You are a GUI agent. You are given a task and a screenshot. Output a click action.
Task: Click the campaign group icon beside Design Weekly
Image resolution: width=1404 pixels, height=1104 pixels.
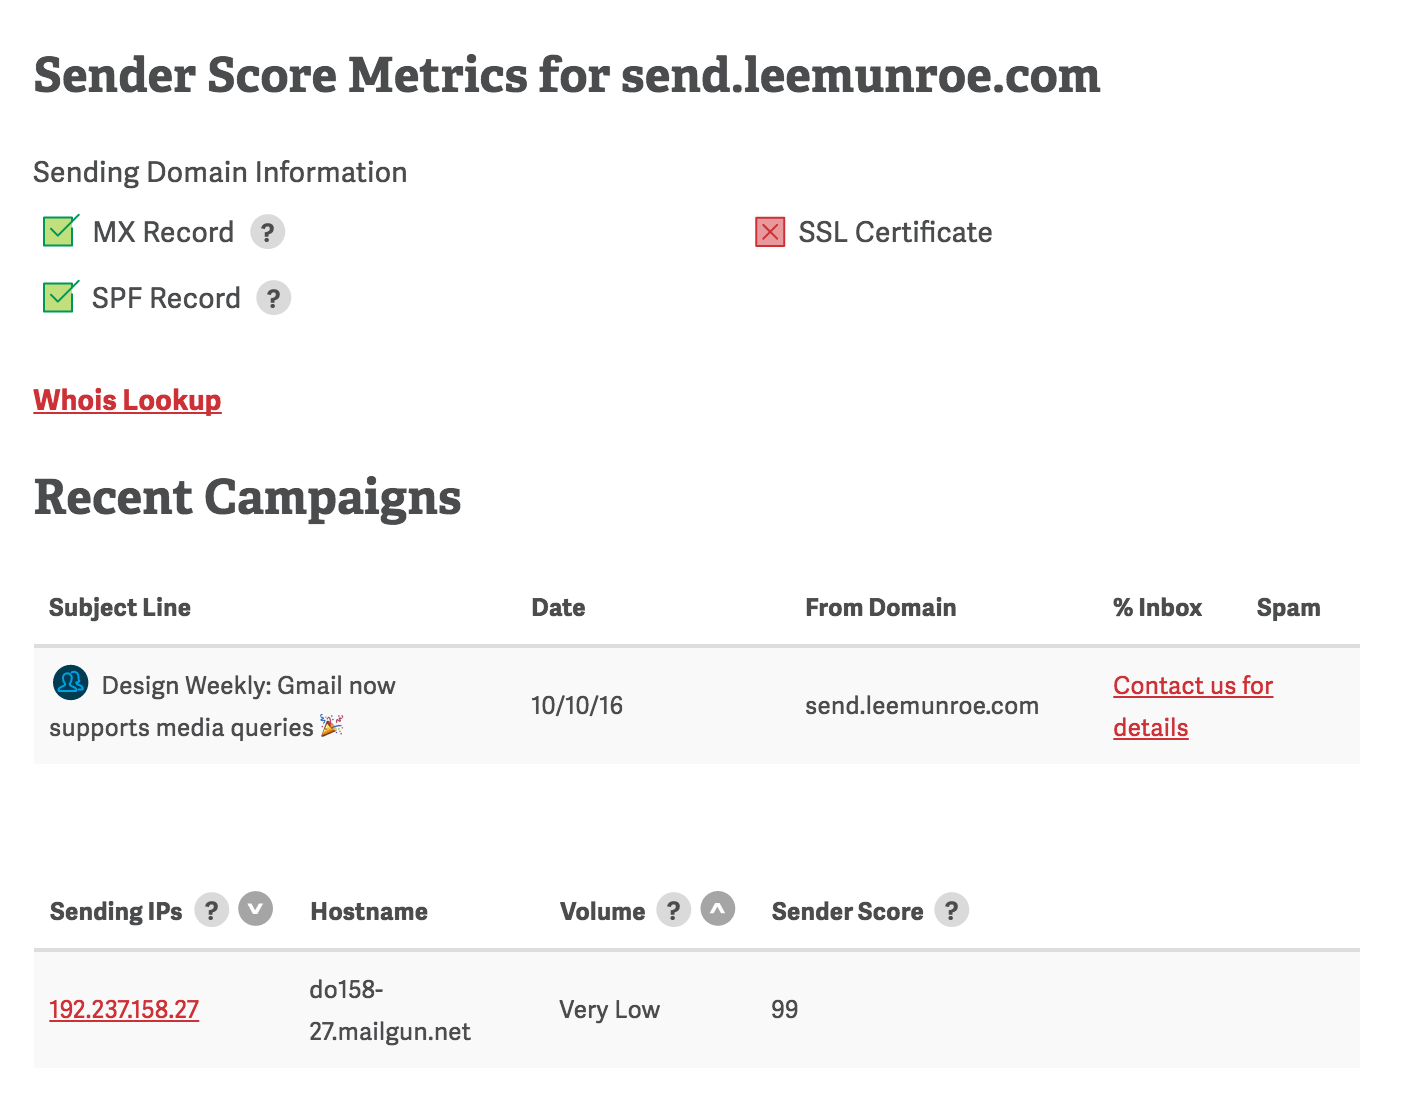point(70,683)
